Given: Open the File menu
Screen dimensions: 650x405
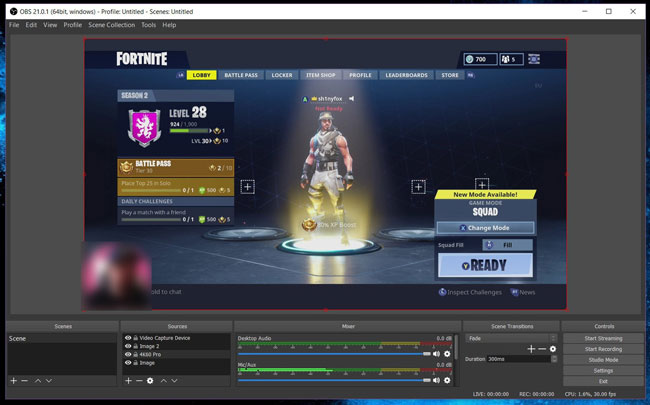Looking at the screenshot, I should [x=14, y=25].
